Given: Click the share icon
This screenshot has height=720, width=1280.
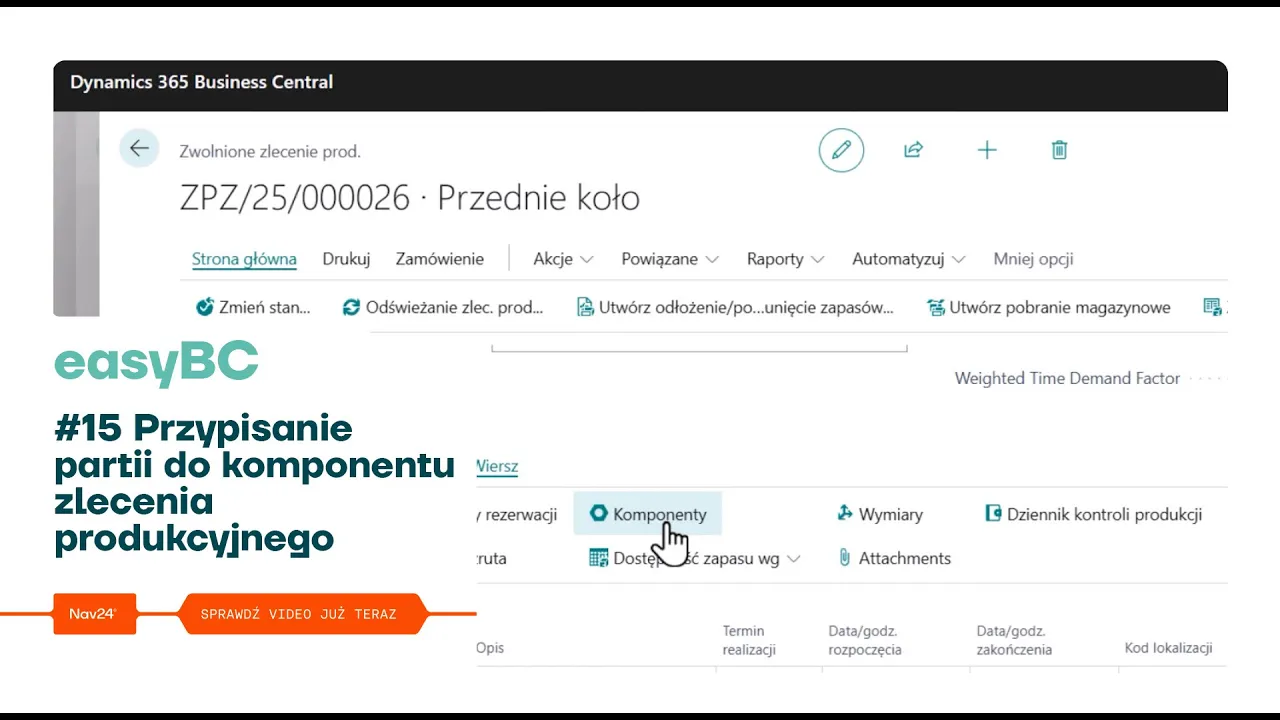Looking at the screenshot, I should tap(913, 150).
